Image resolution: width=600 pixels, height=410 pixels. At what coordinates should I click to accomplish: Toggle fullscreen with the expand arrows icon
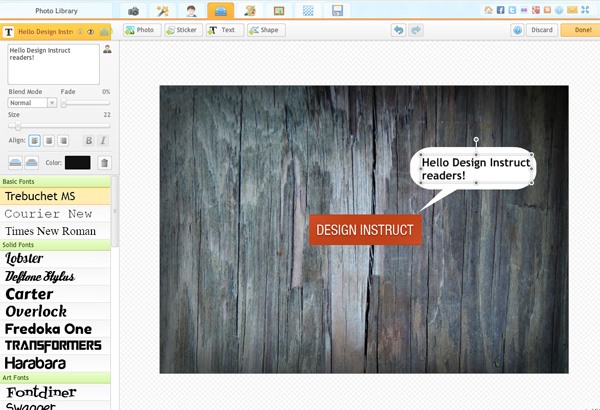tap(585, 10)
